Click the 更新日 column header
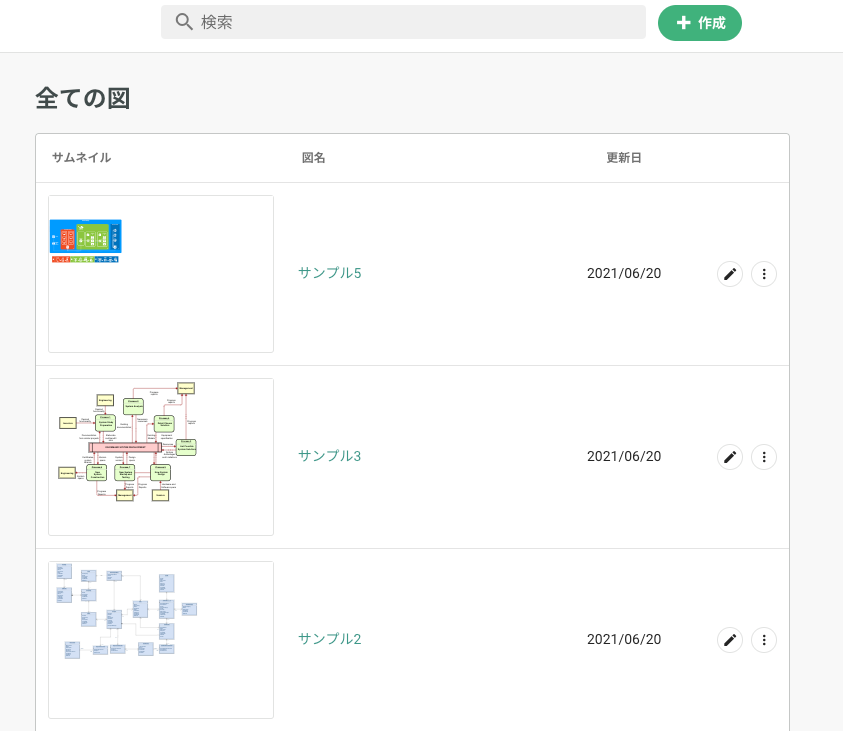 [x=623, y=158]
